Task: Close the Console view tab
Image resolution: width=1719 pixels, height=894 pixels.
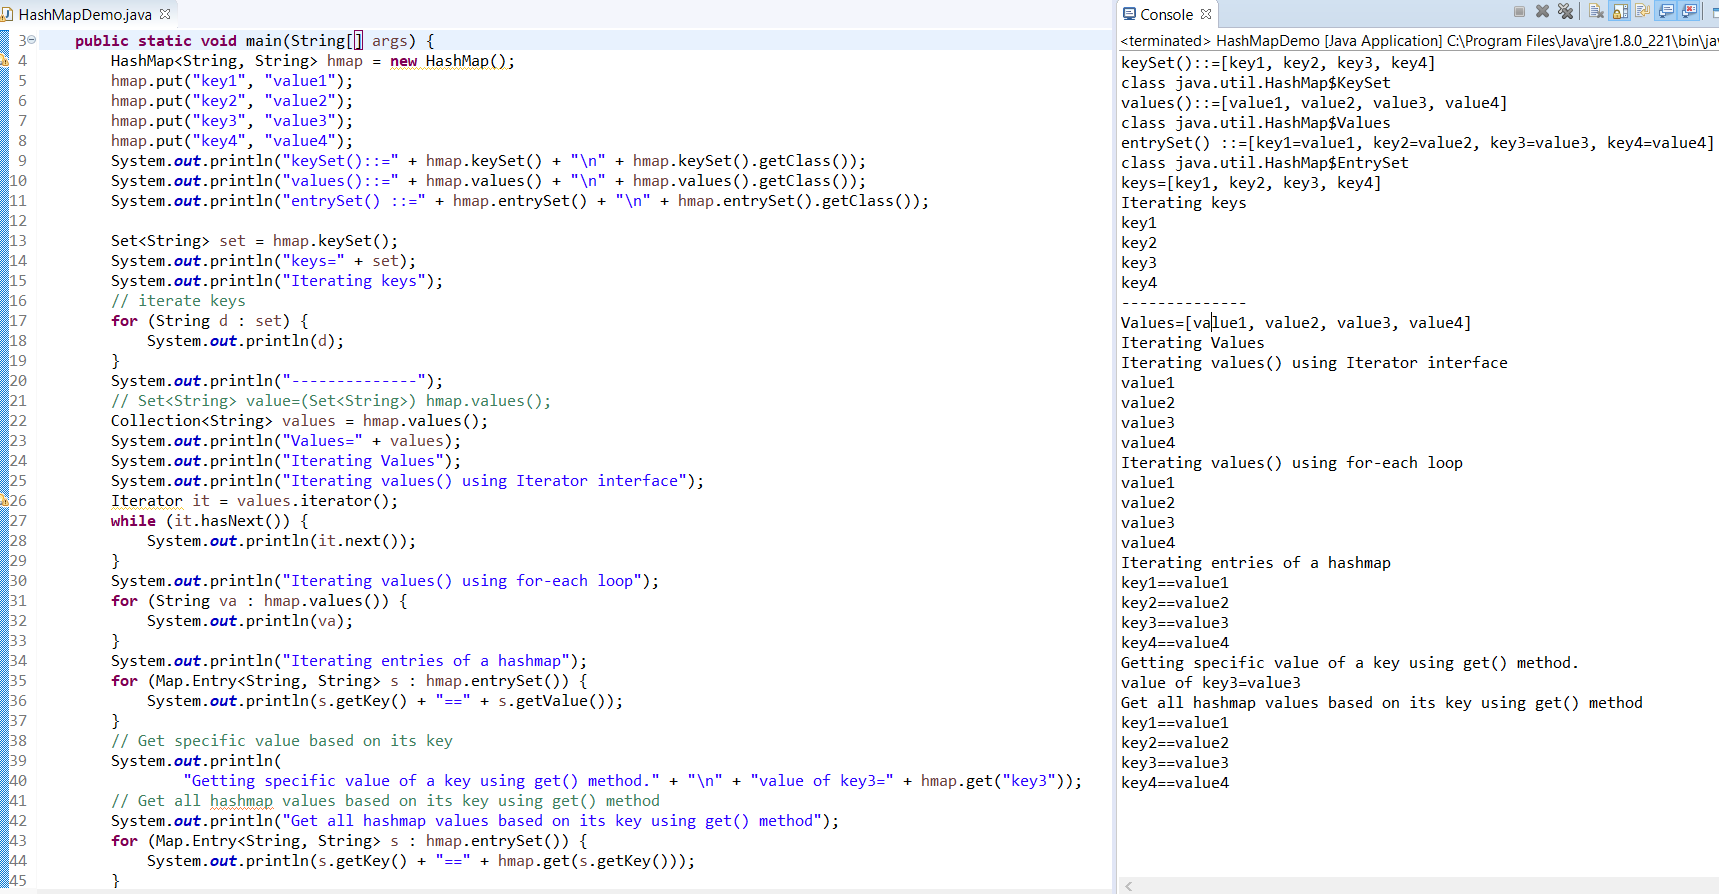Action: click(x=1206, y=14)
